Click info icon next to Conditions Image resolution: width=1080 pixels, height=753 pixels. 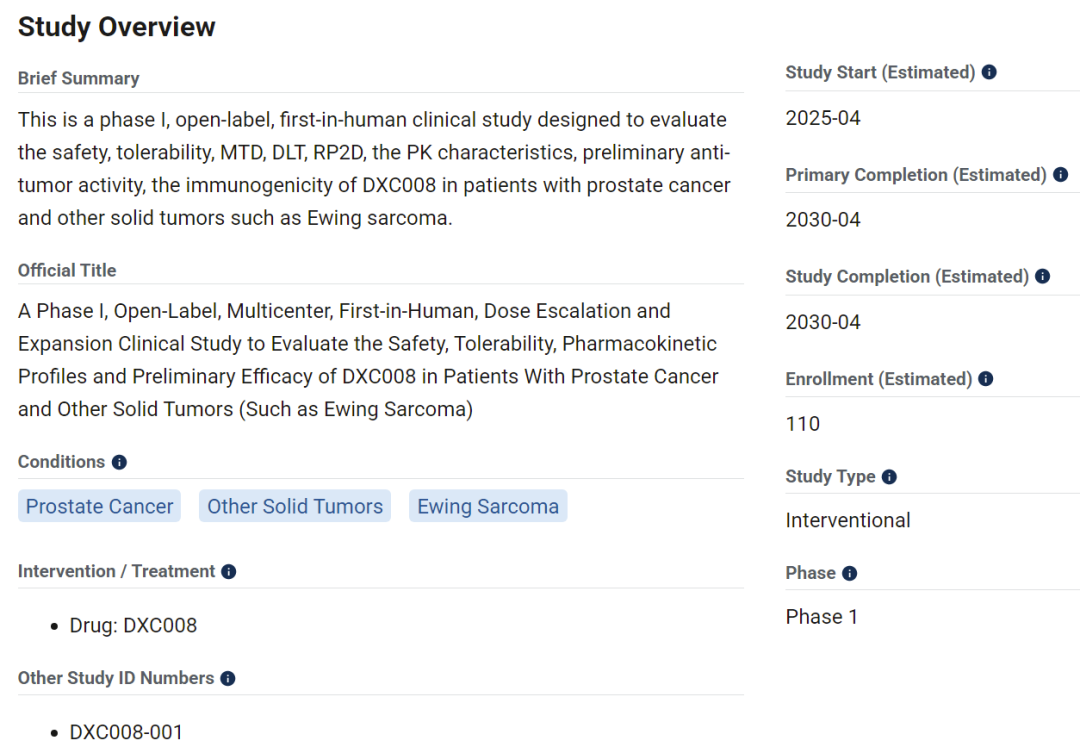pos(119,462)
